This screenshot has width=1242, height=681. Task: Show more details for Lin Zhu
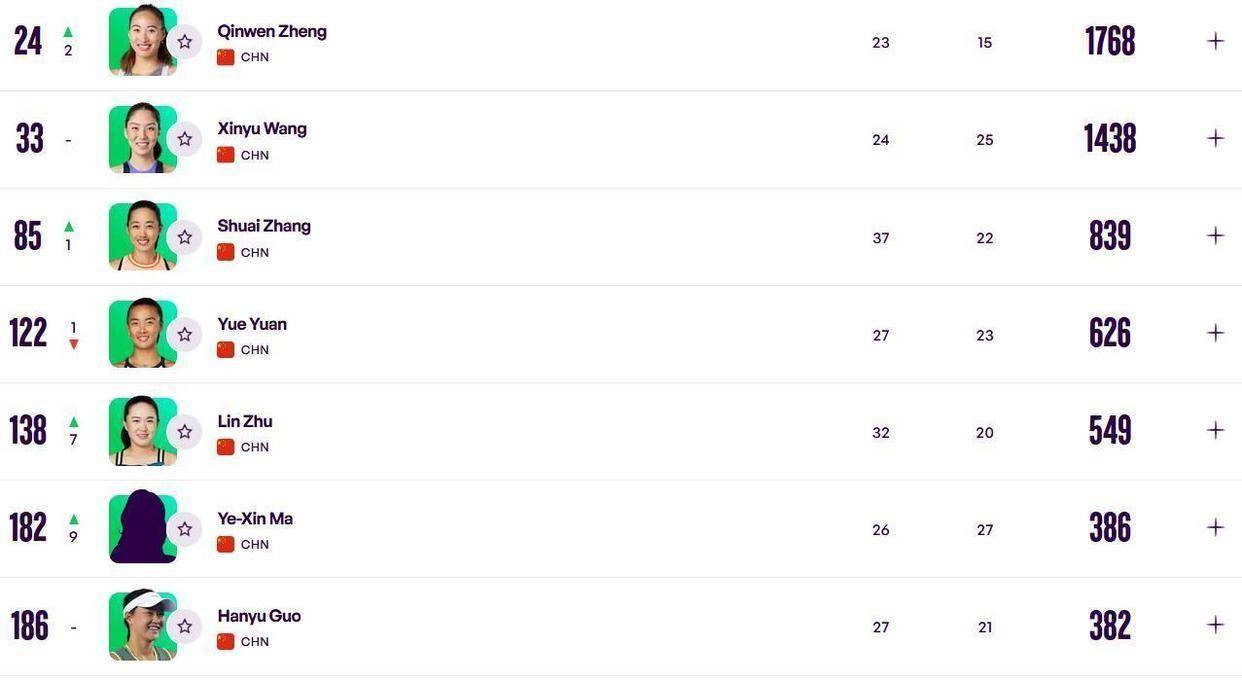click(1215, 430)
